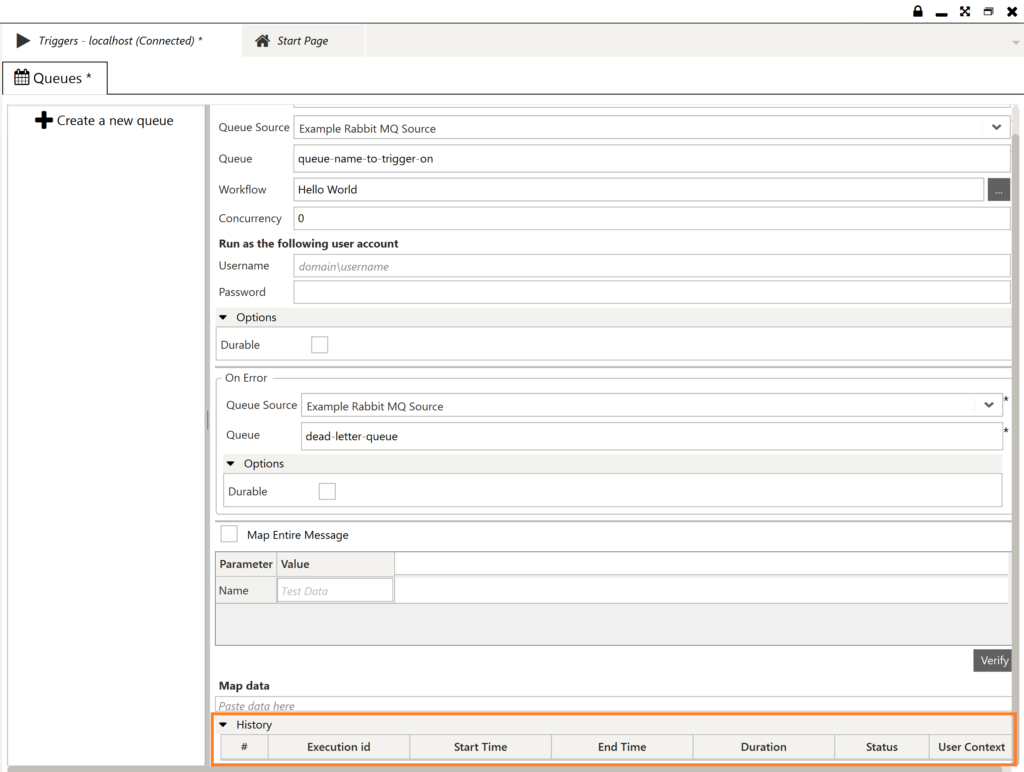Enable the Durable checkbox under Options
This screenshot has height=772, width=1024.
(x=319, y=344)
